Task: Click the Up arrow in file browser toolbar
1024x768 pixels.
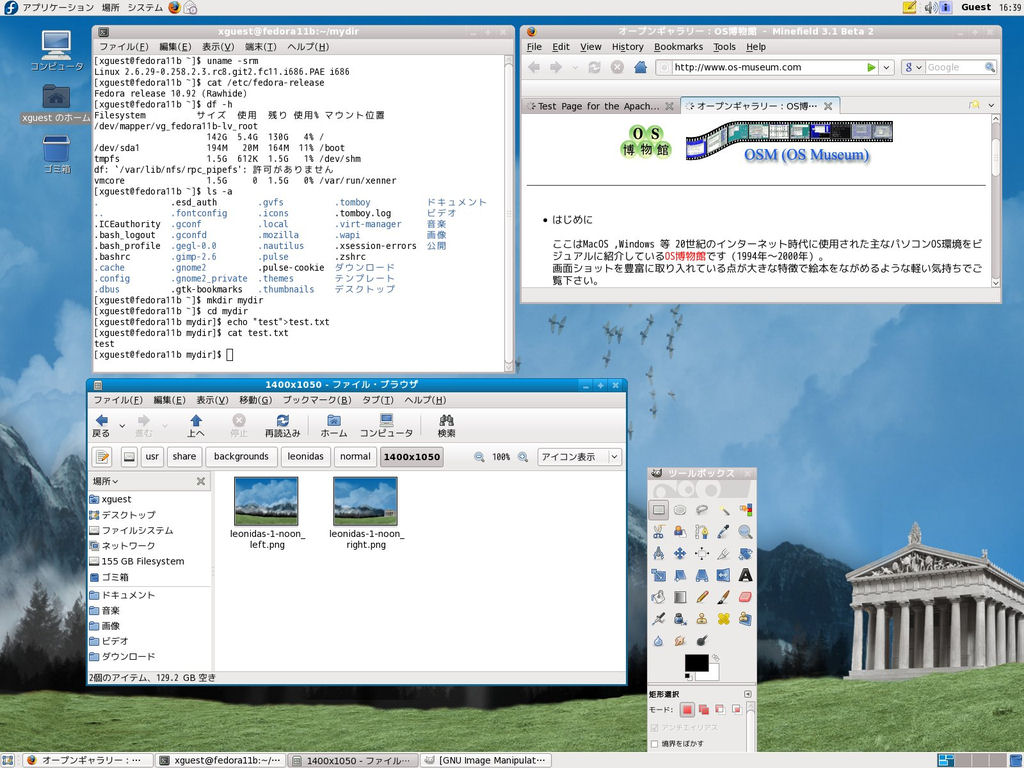Action: pos(196,425)
